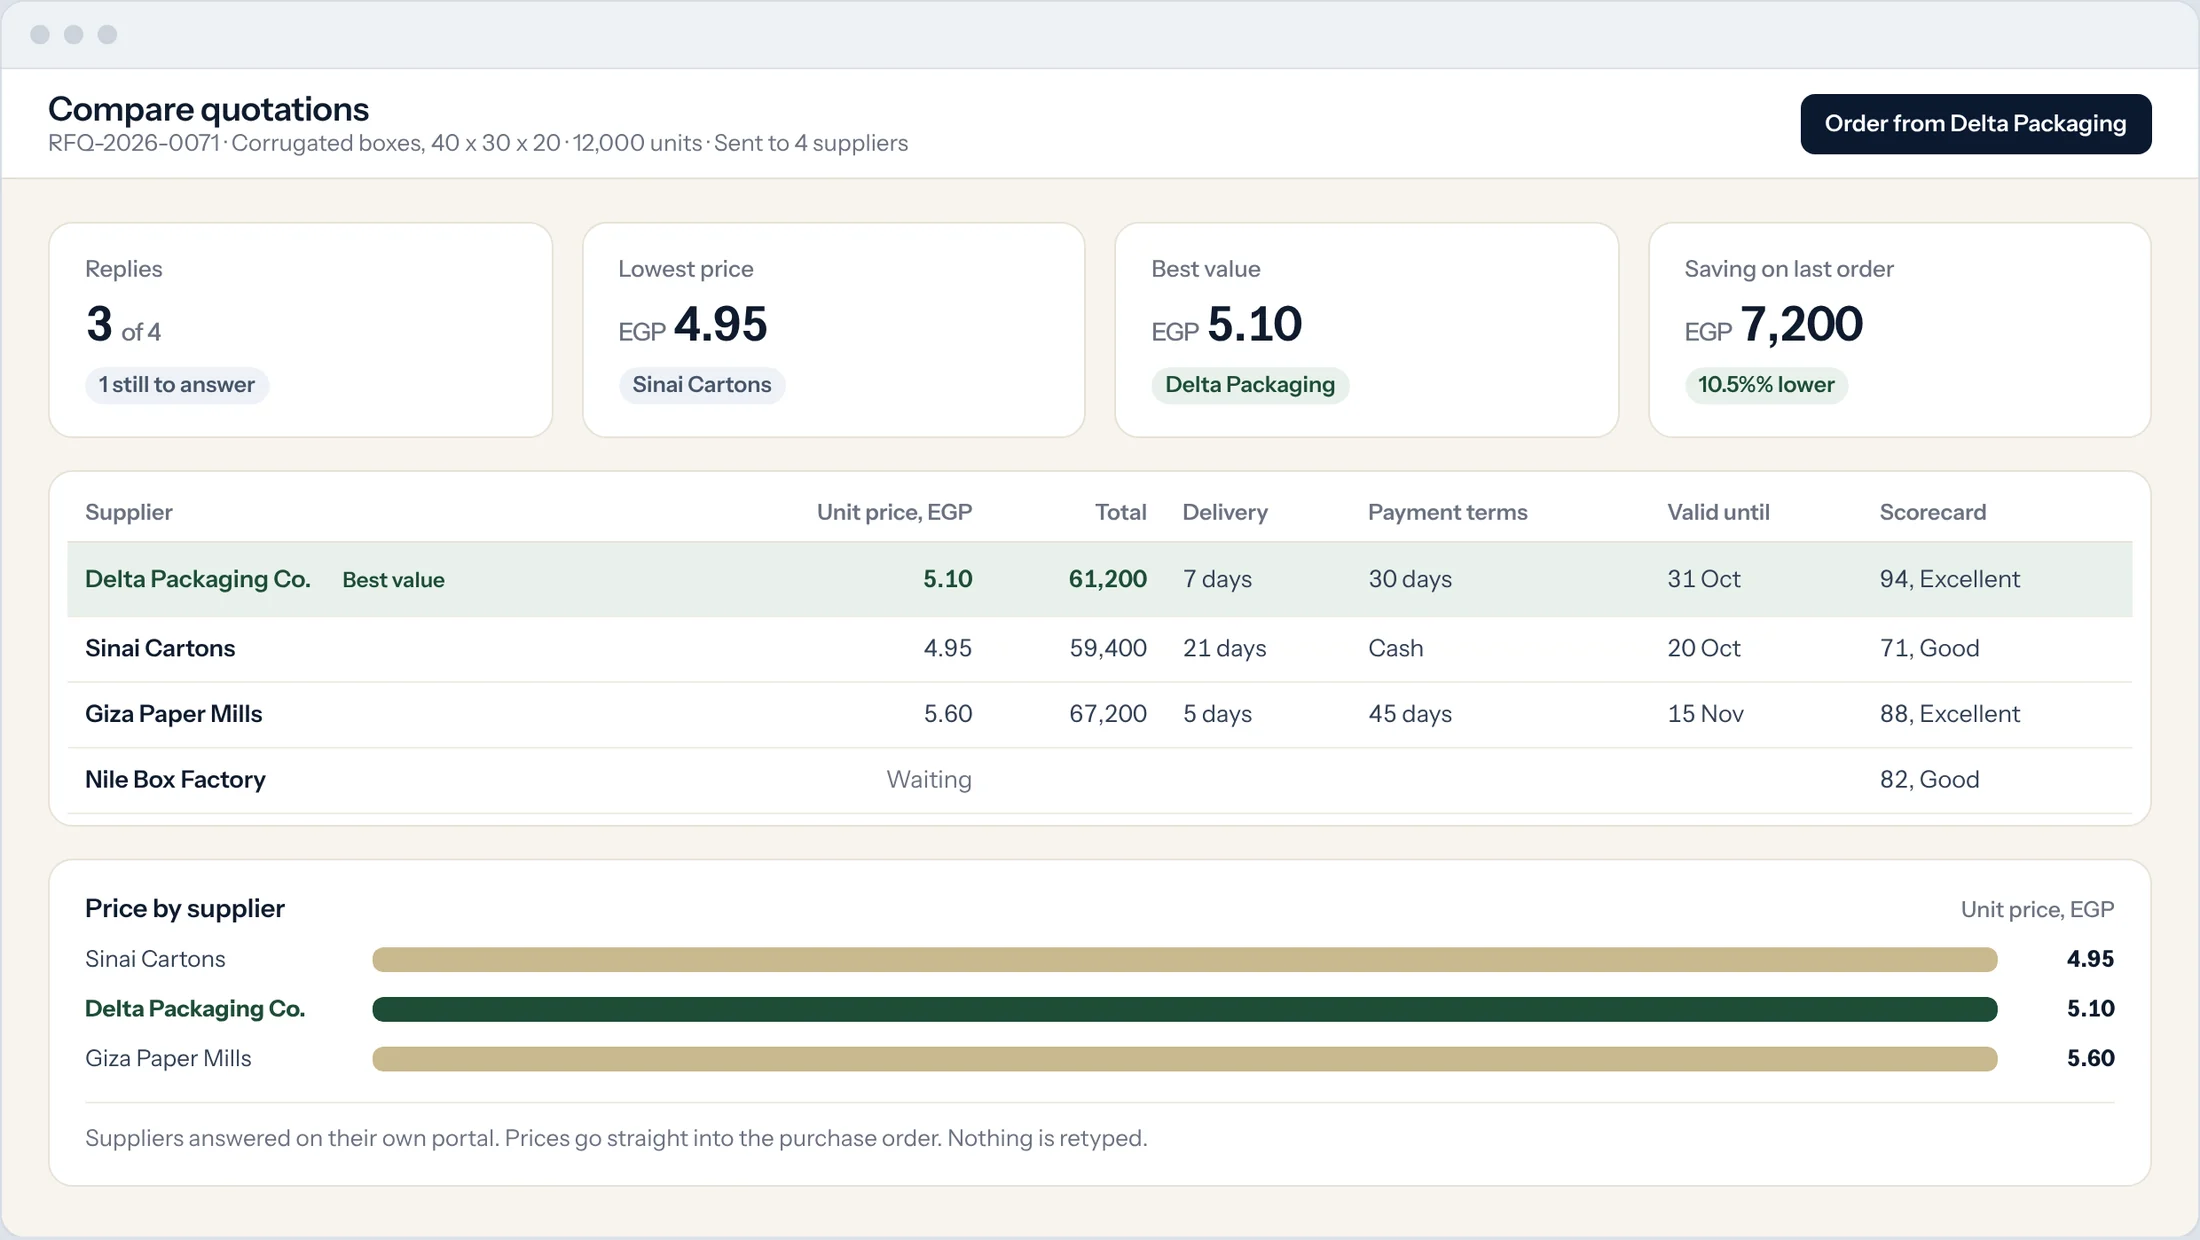Click the 'Waiting' status for Nile Box
The image size is (2200, 1240).
click(928, 780)
